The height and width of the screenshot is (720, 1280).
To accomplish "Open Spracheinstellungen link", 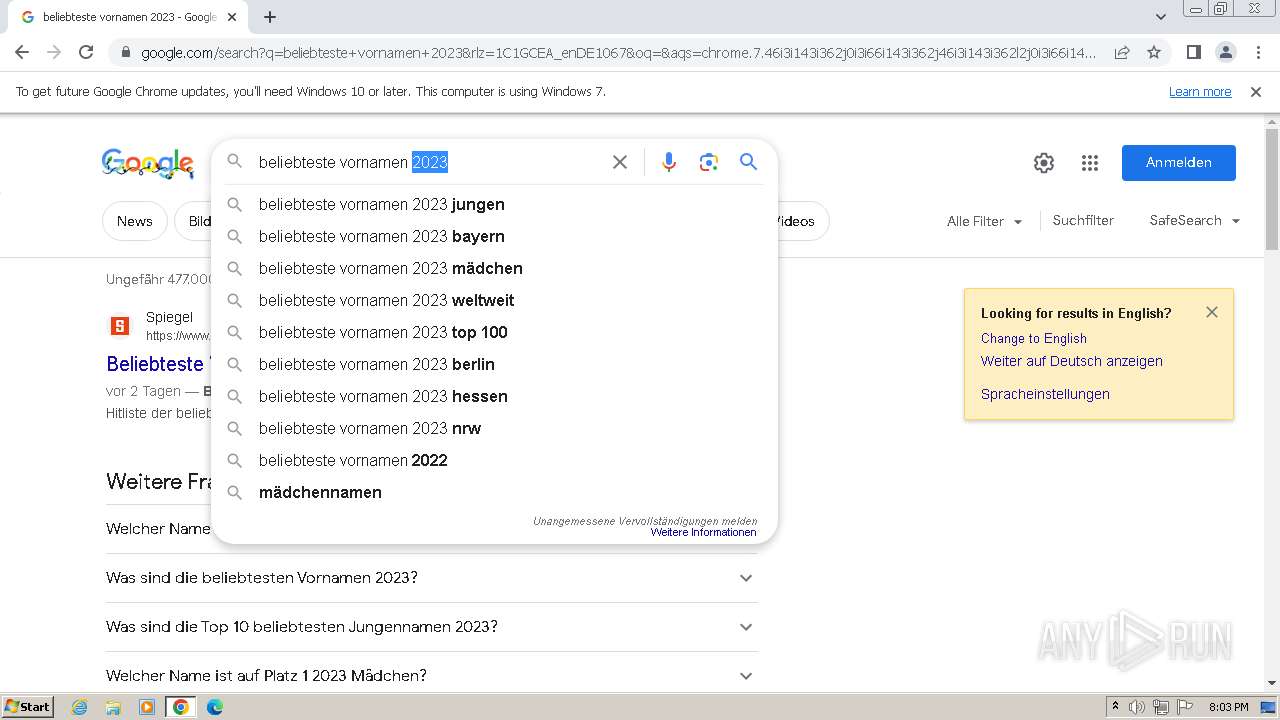I will (x=1045, y=394).
